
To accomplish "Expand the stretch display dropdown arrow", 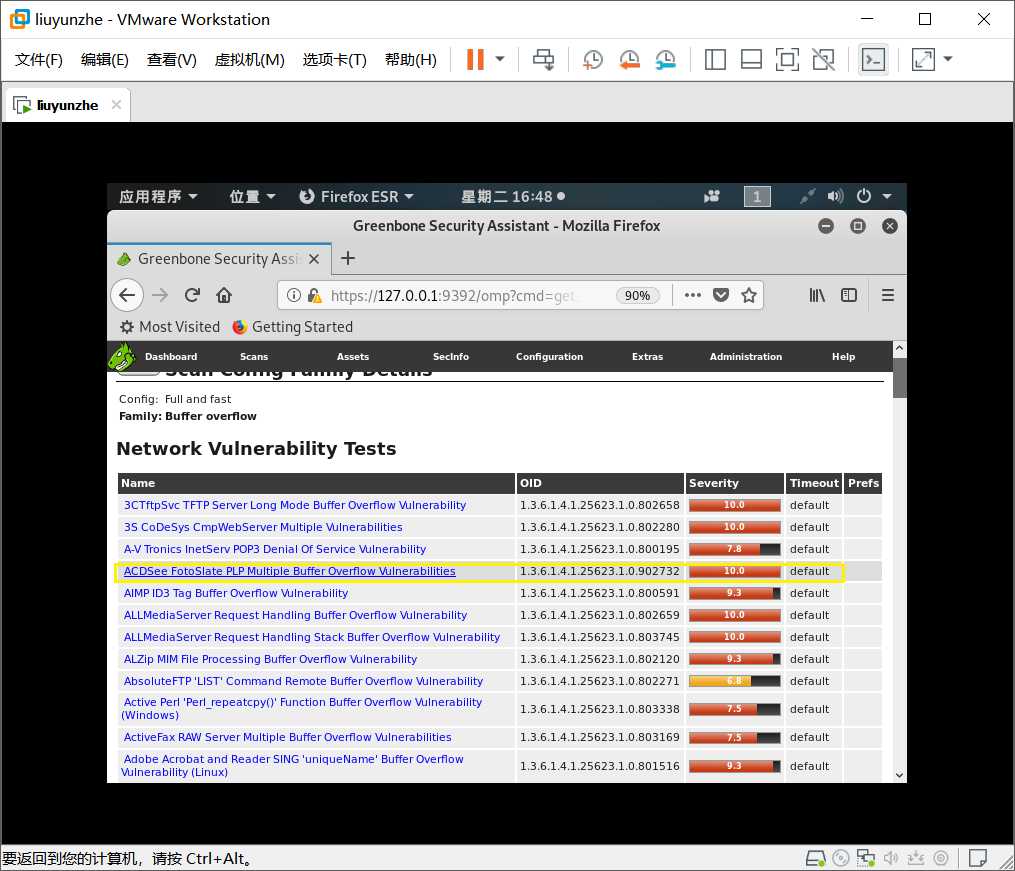I will 948,60.
